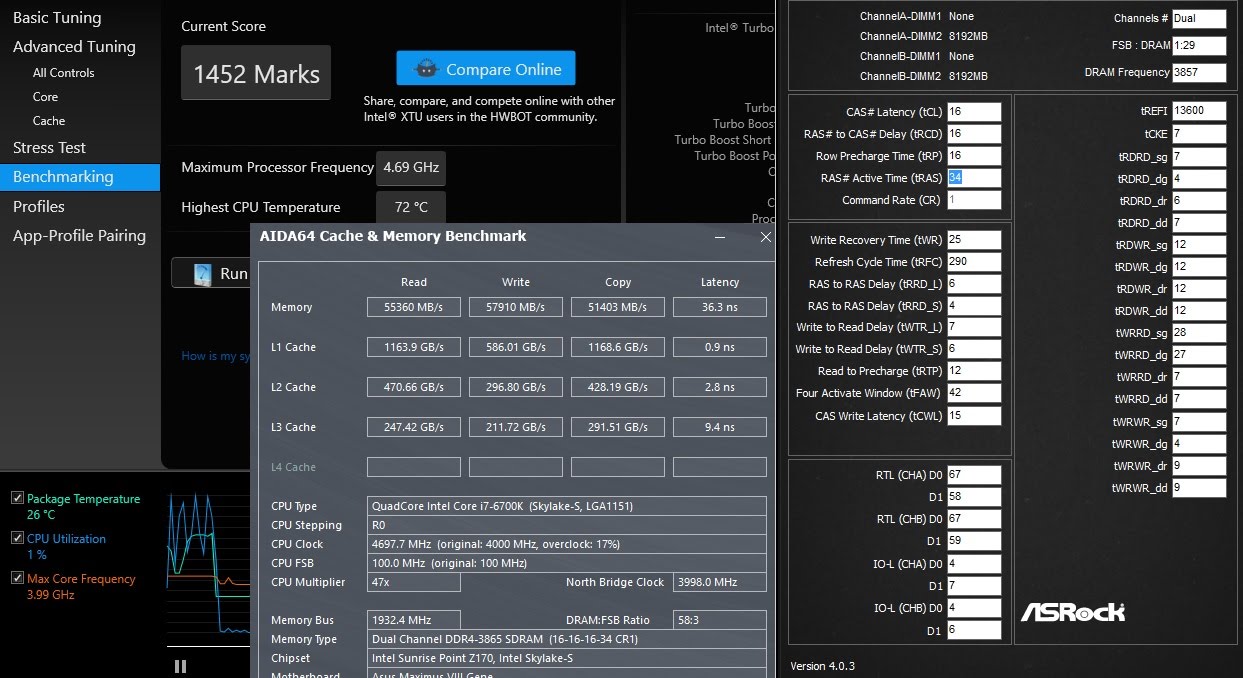The width and height of the screenshot is (1243, 678).
Task: Click the Memory Bus 1932.4 MHz field
Action: point(414,620)
